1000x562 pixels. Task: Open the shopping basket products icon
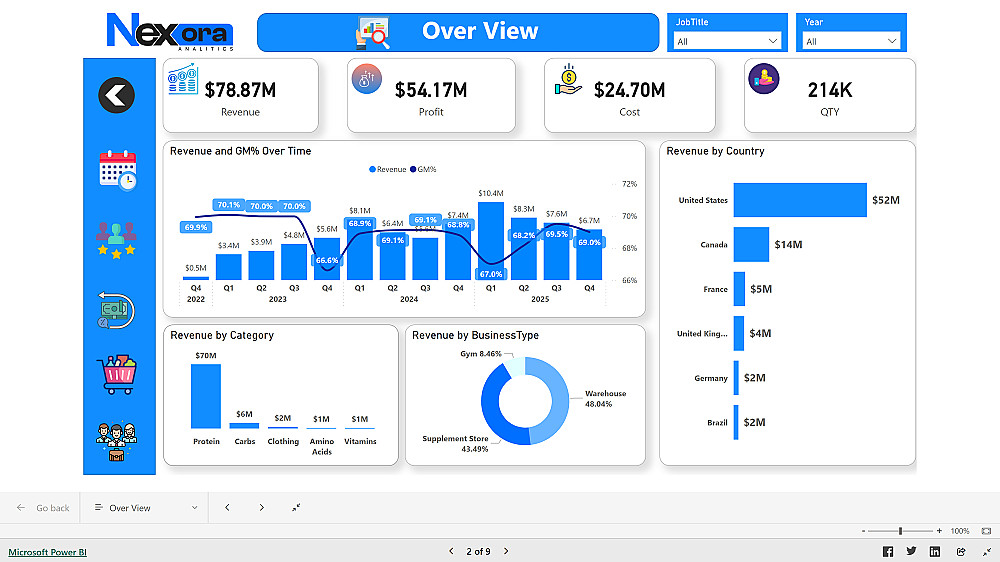117,374
